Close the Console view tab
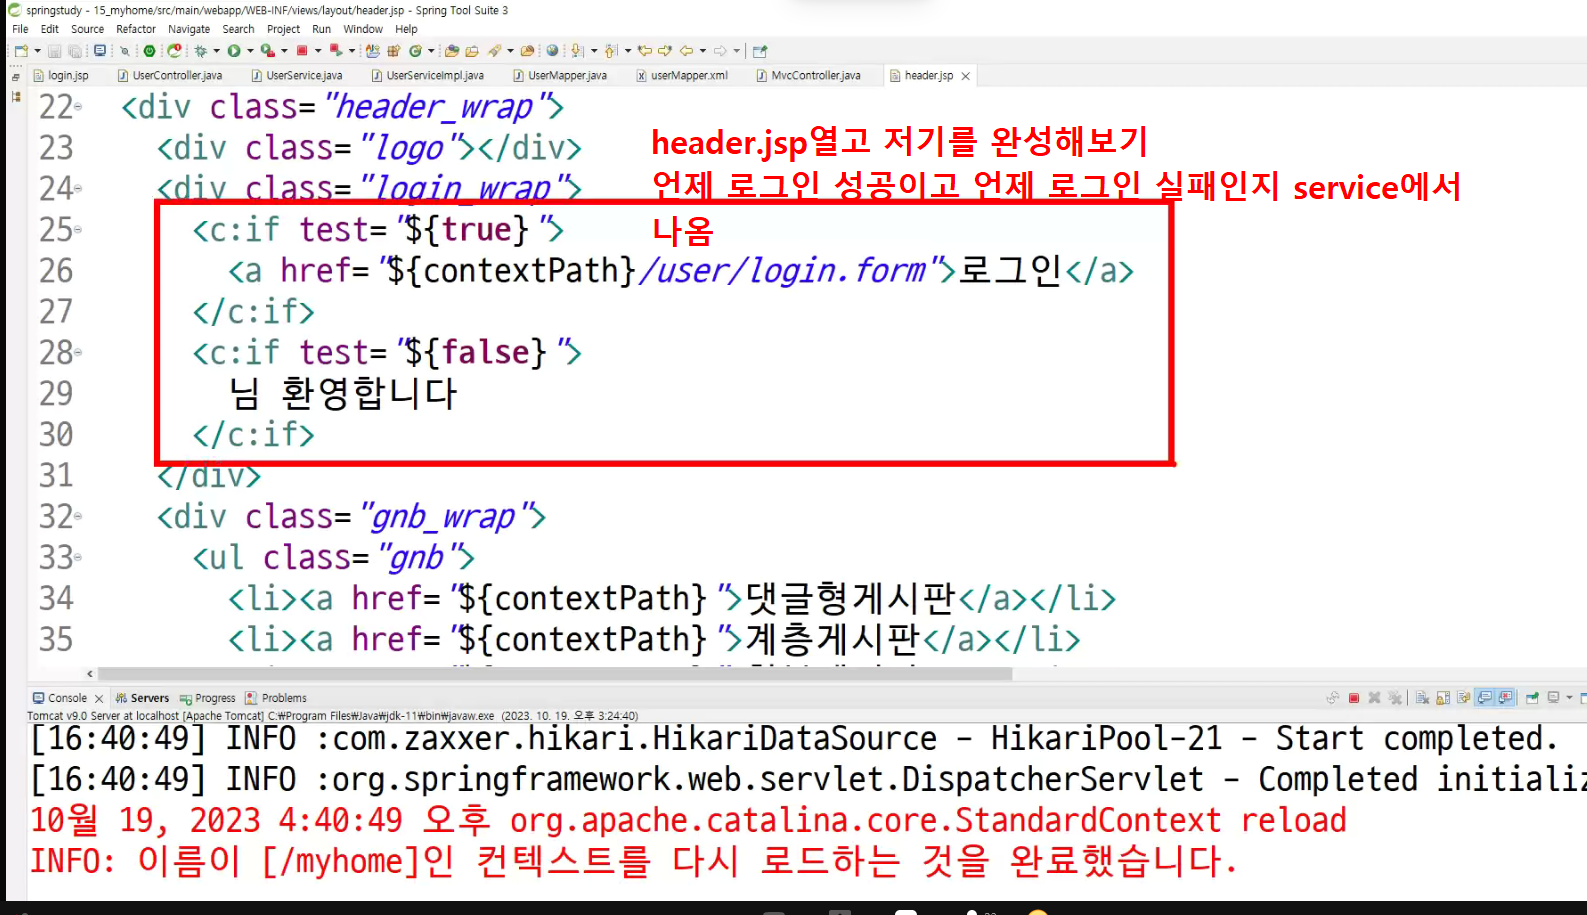Screen dimensions: 1587x915 point(99,699)
